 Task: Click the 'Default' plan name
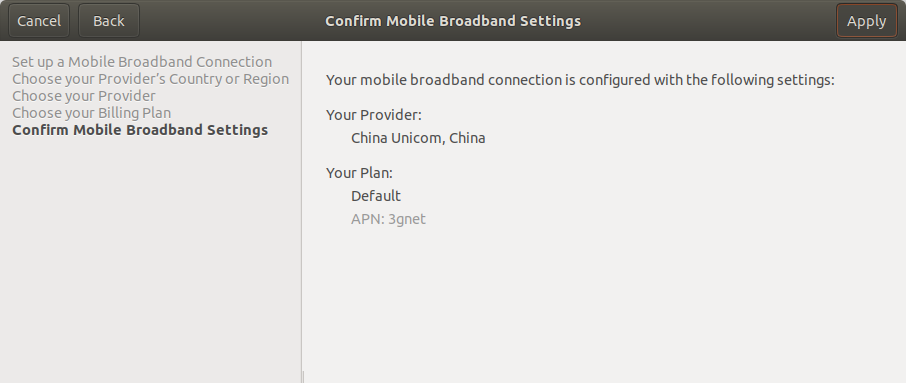[x=376, y=196]
